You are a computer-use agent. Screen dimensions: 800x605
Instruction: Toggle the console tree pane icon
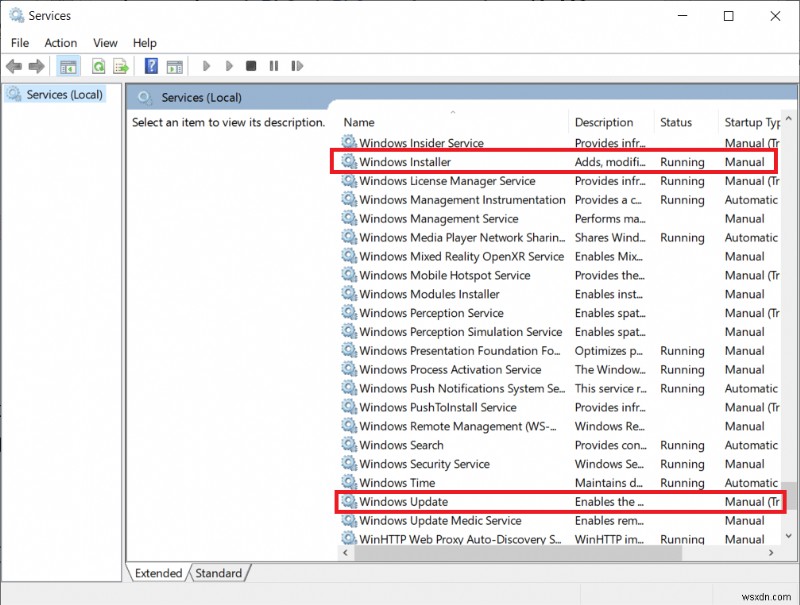pos(67,66)
